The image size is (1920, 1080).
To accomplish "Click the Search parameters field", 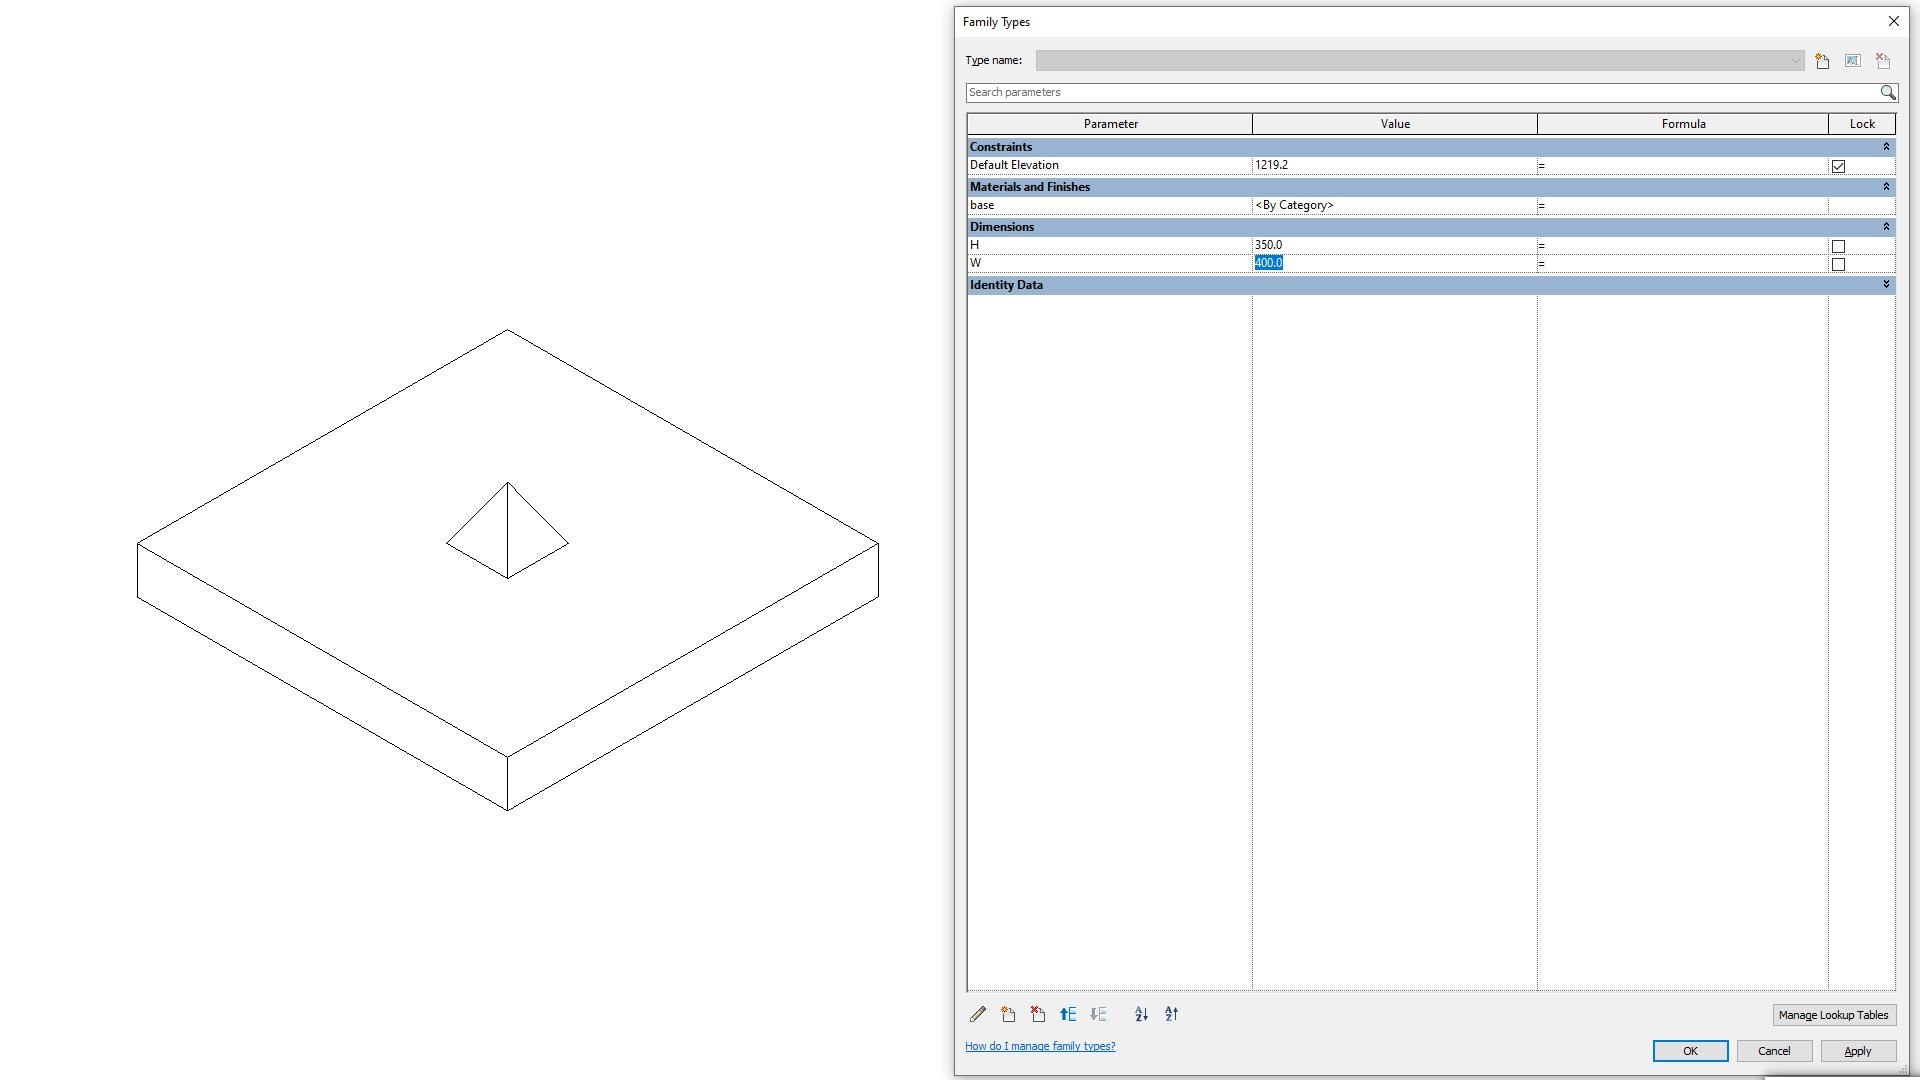I will pos(1422,92).
